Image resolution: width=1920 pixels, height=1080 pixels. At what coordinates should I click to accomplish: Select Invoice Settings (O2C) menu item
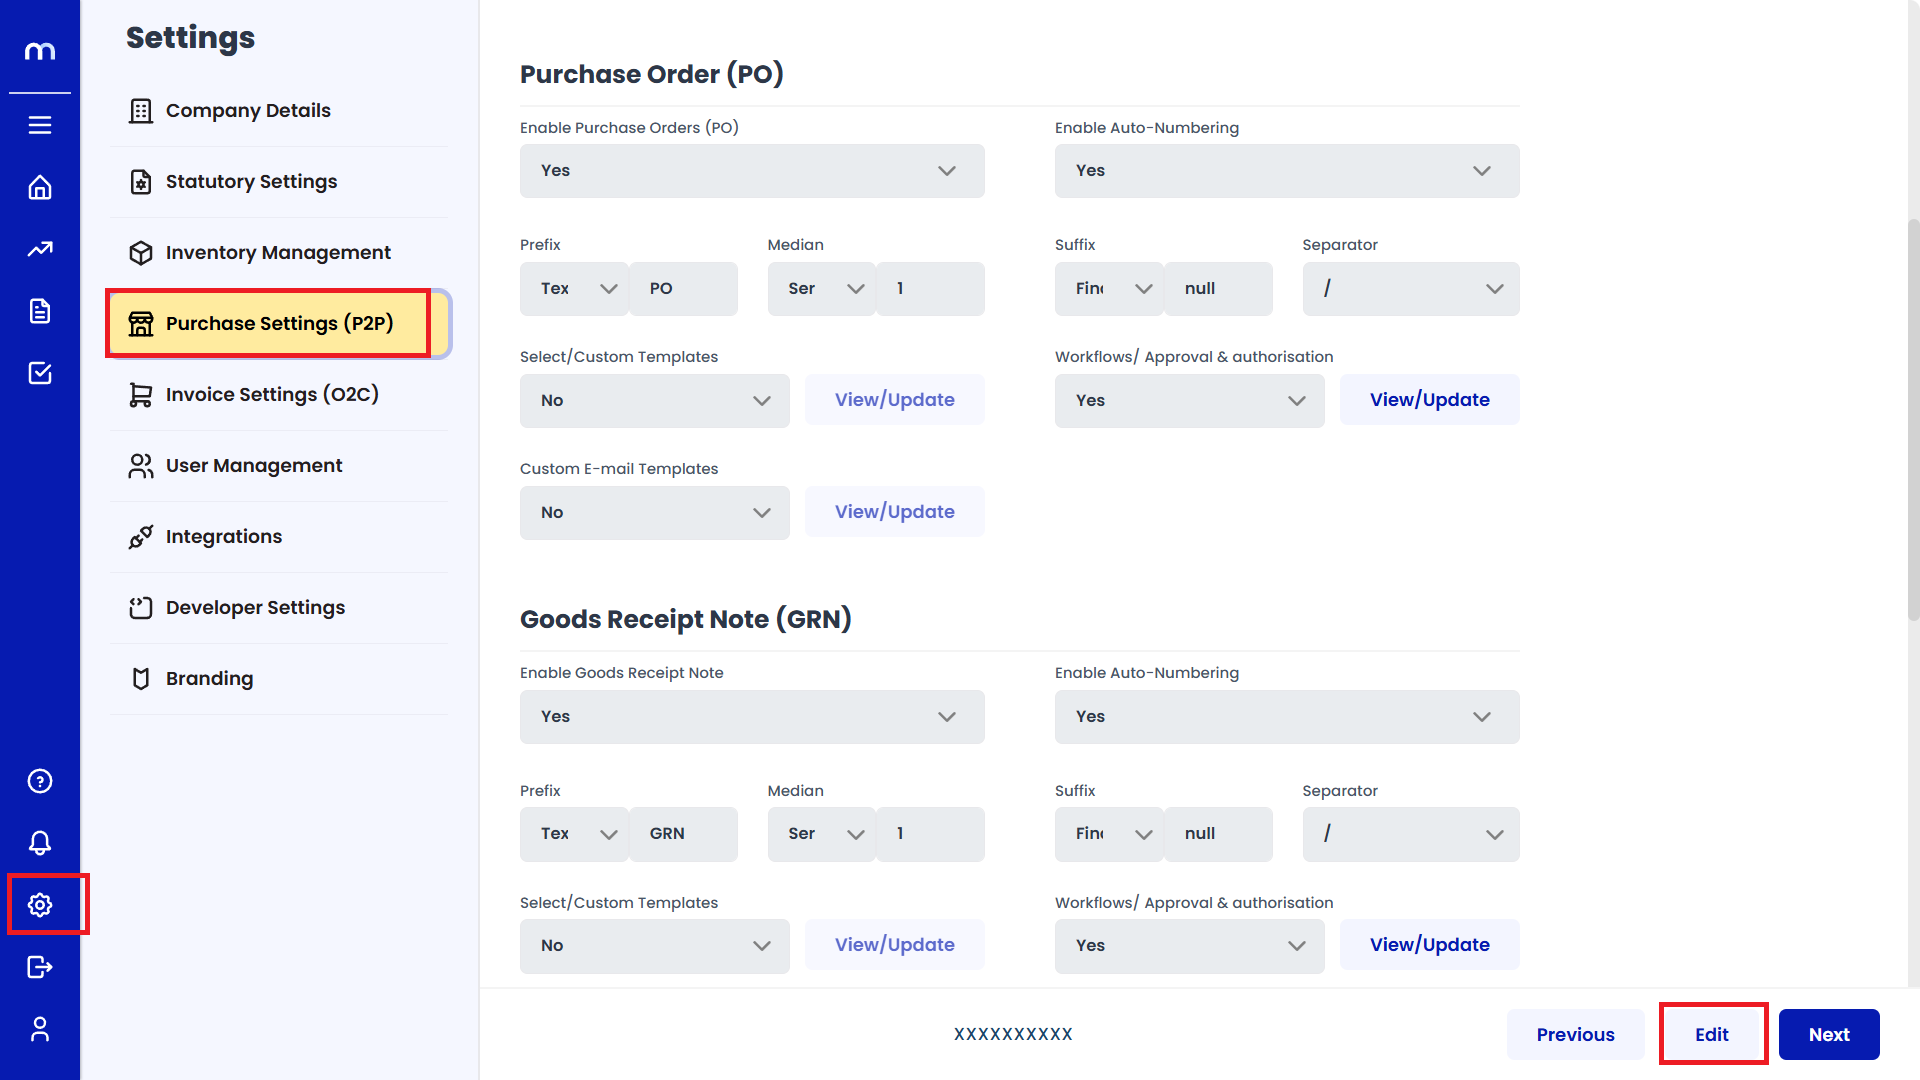272,395
